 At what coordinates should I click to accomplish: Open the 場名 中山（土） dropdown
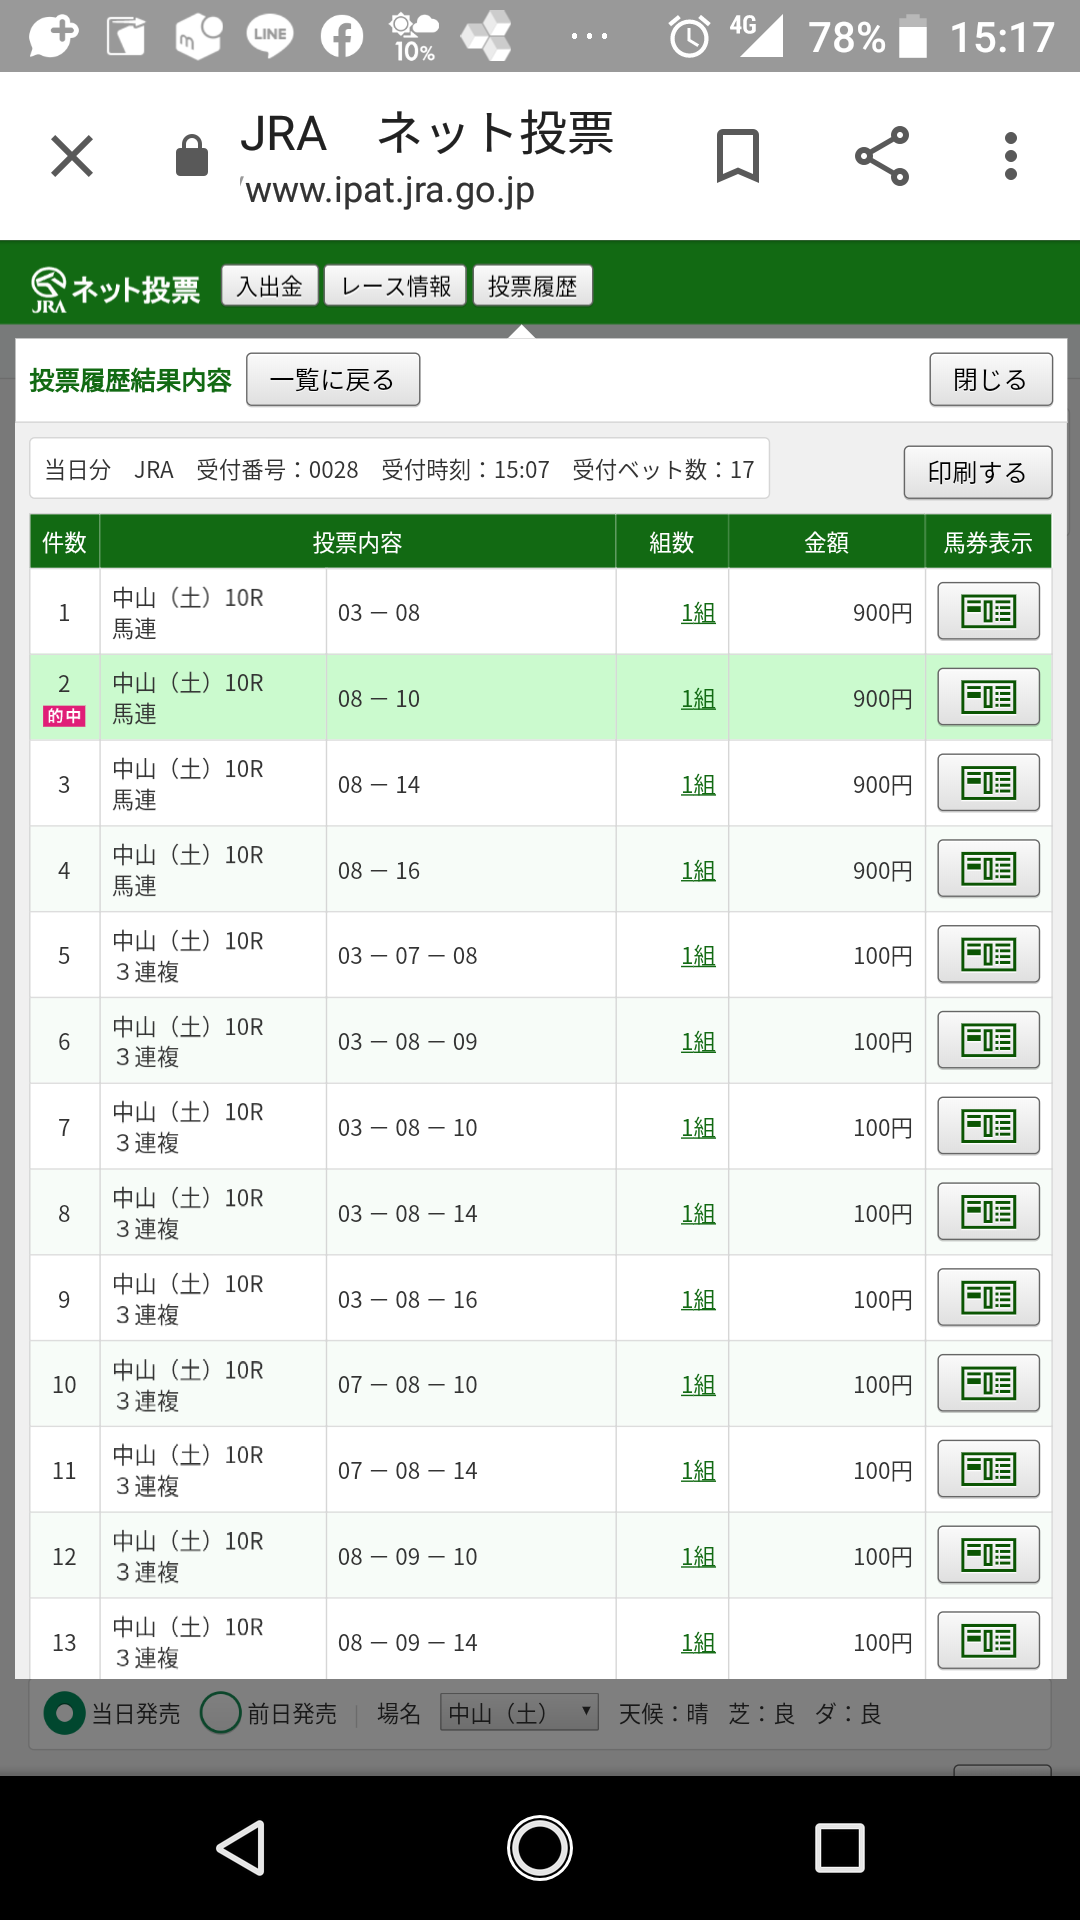pos(519,1713)
